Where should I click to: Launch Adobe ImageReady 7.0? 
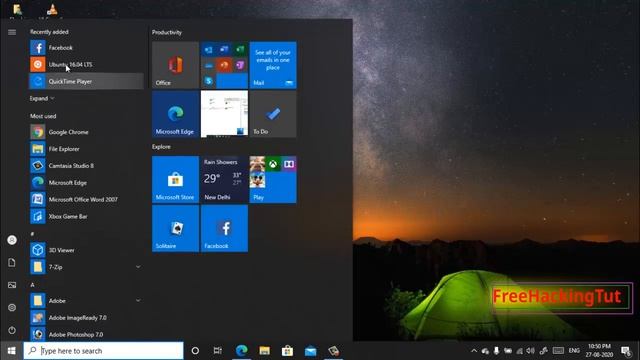coord(86,317)
